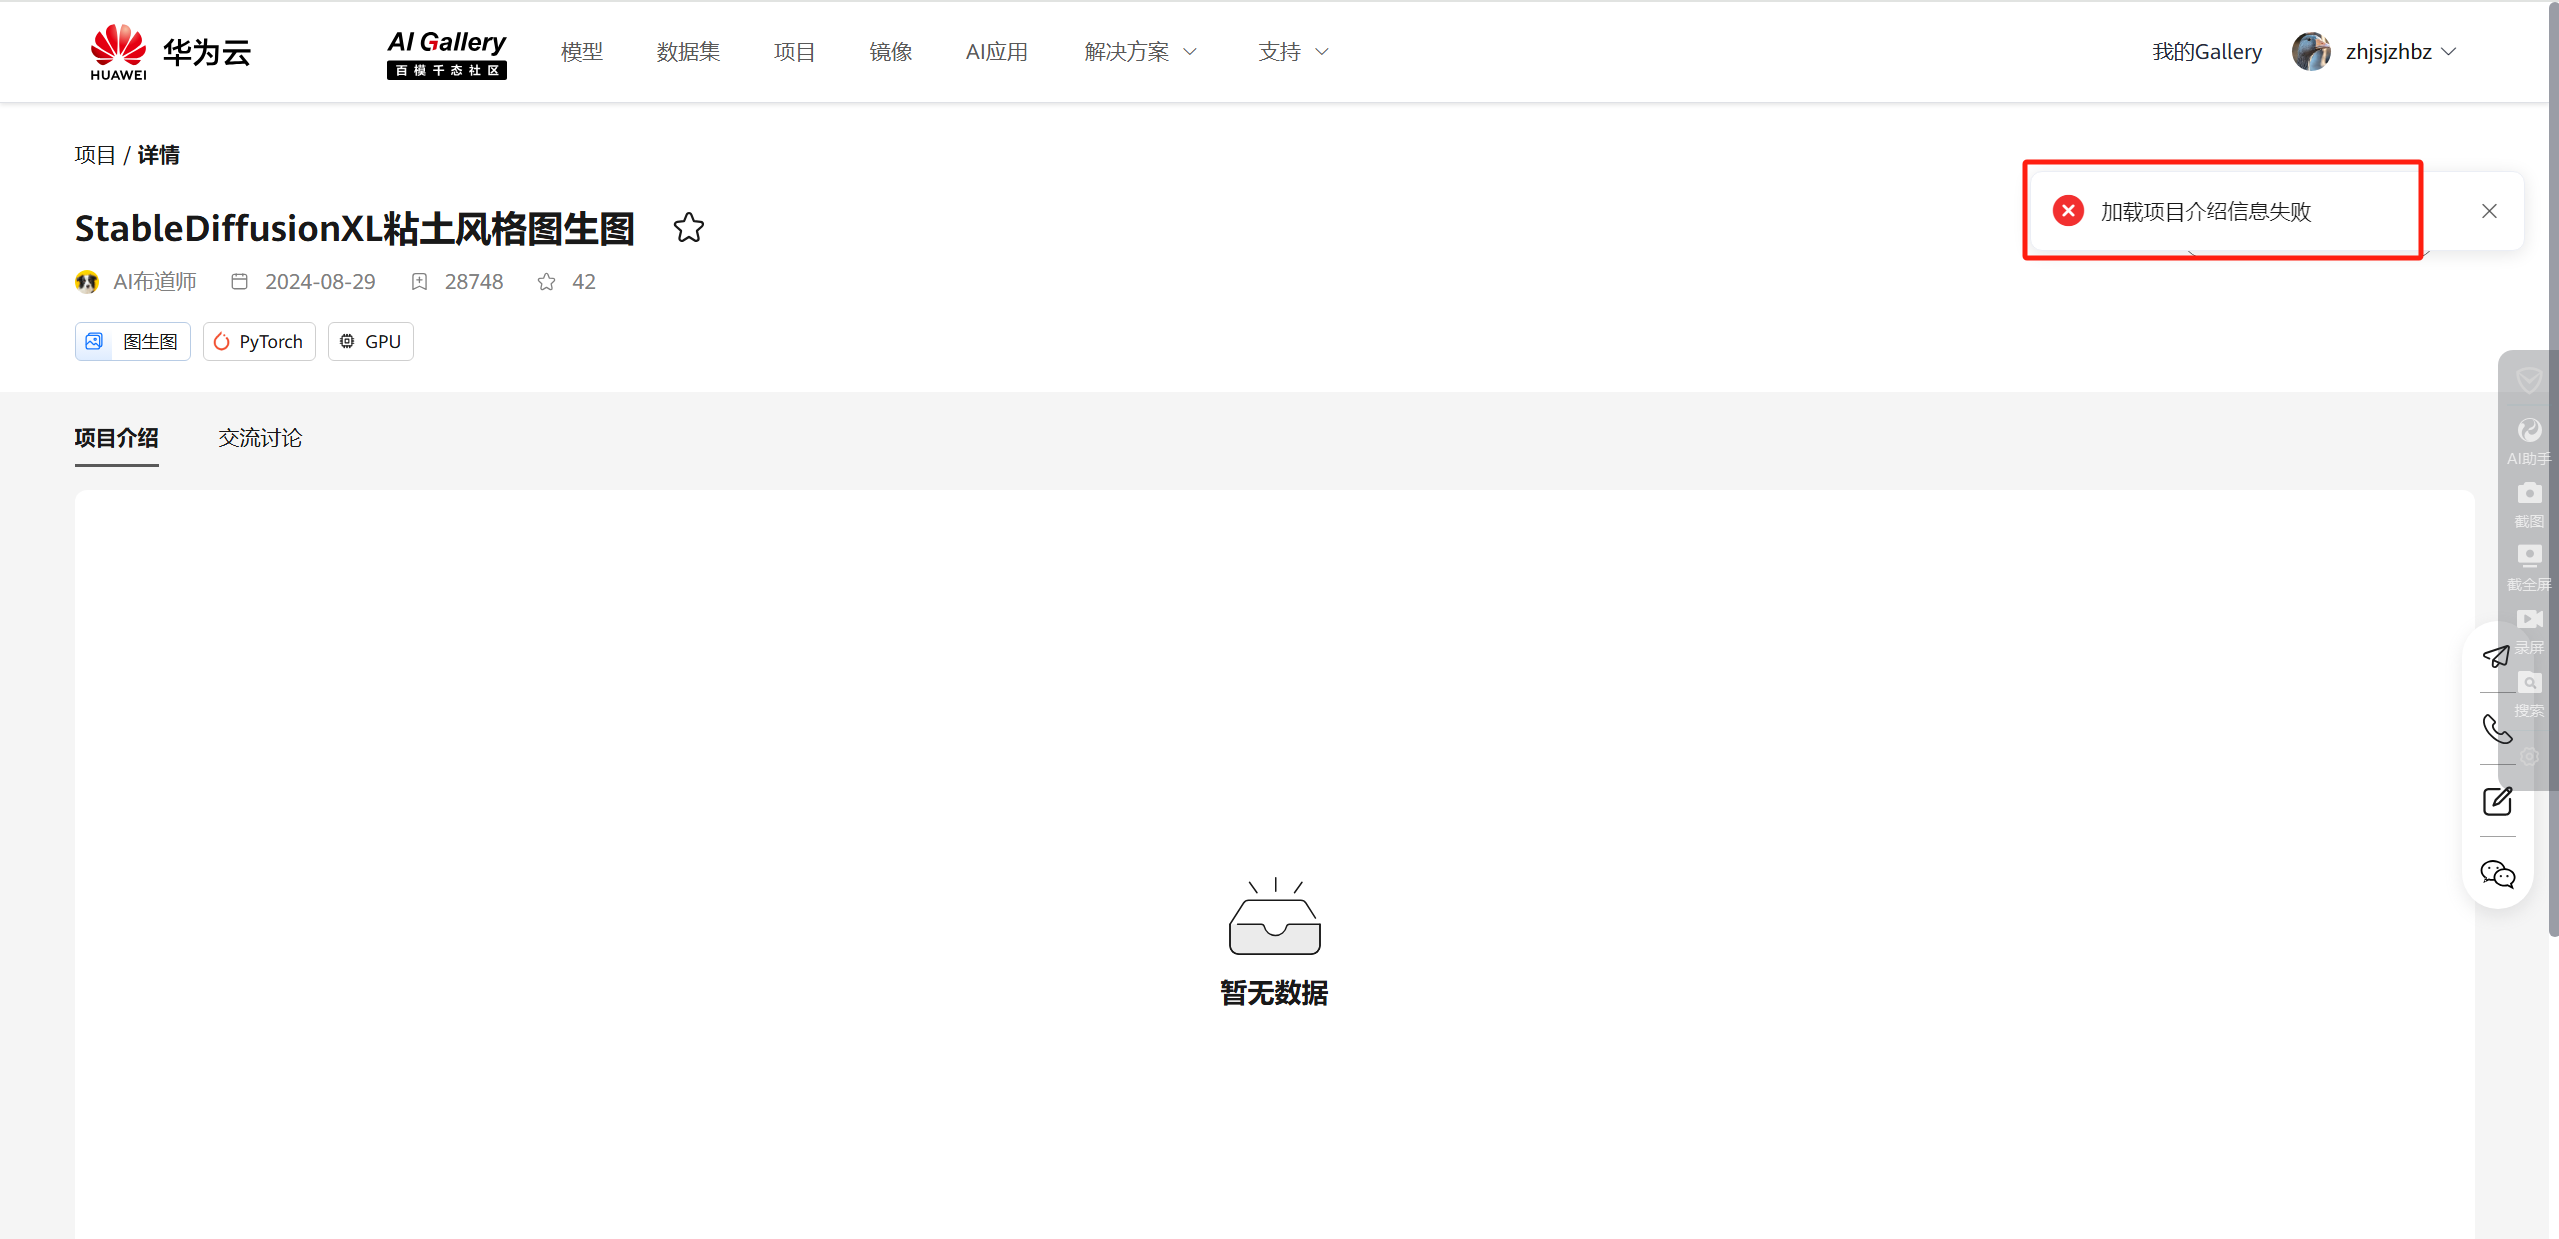Click the 项目 breadcrumb link
This screenshot has width=2559, height=1239.
click(x=95, y=155)
